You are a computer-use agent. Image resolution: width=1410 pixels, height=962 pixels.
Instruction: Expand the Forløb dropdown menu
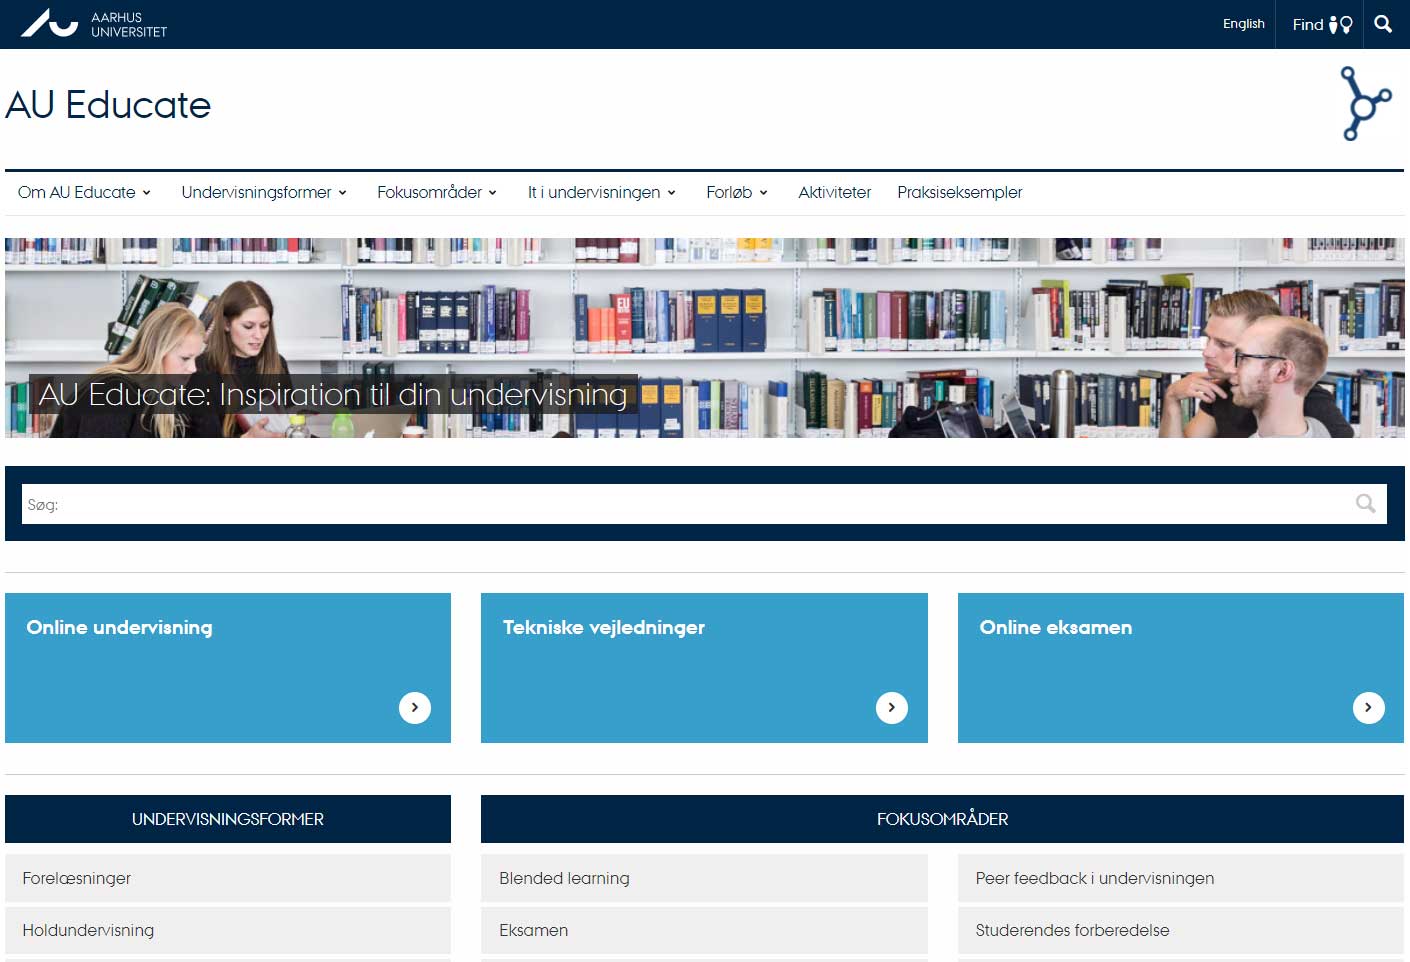click(737, 192)
